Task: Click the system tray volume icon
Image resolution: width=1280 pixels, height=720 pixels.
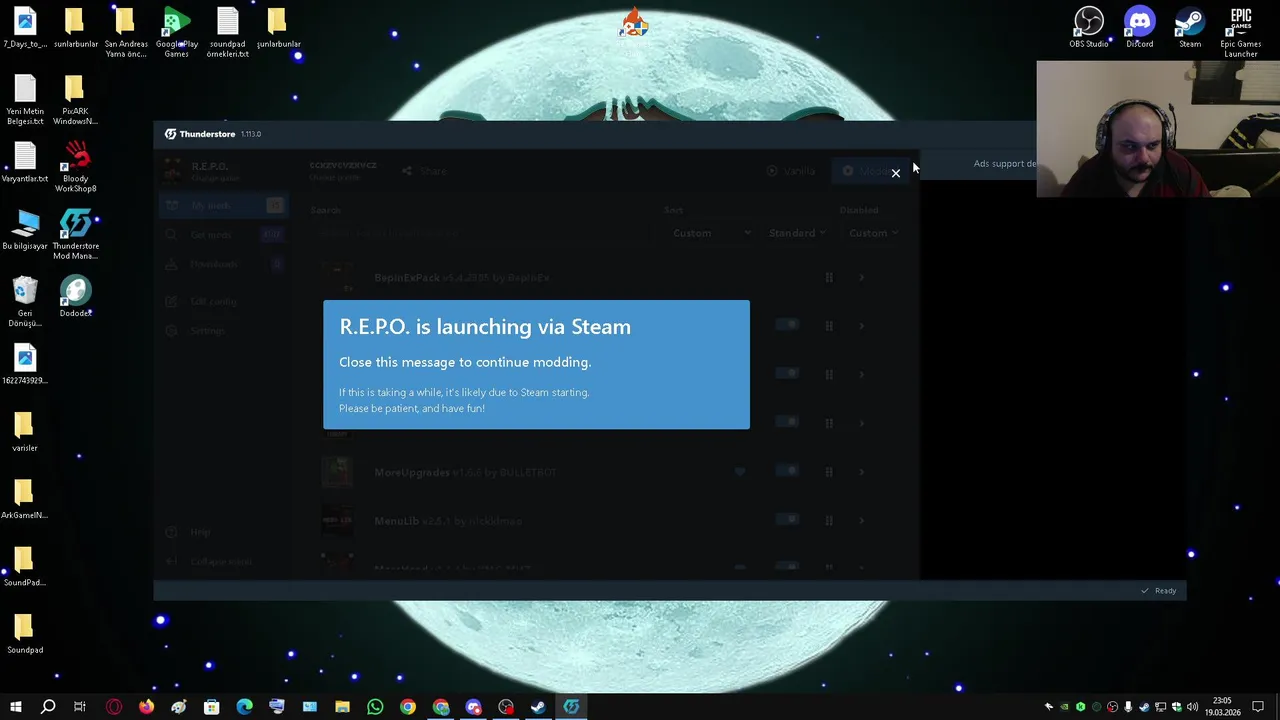Action: pos(1192,707)
